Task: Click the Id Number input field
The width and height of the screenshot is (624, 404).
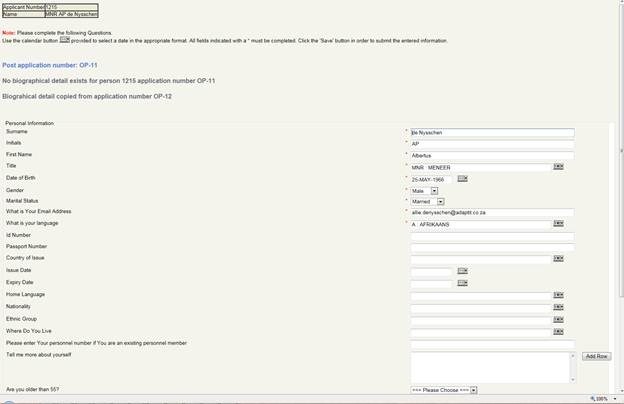Action: [492, 236]
